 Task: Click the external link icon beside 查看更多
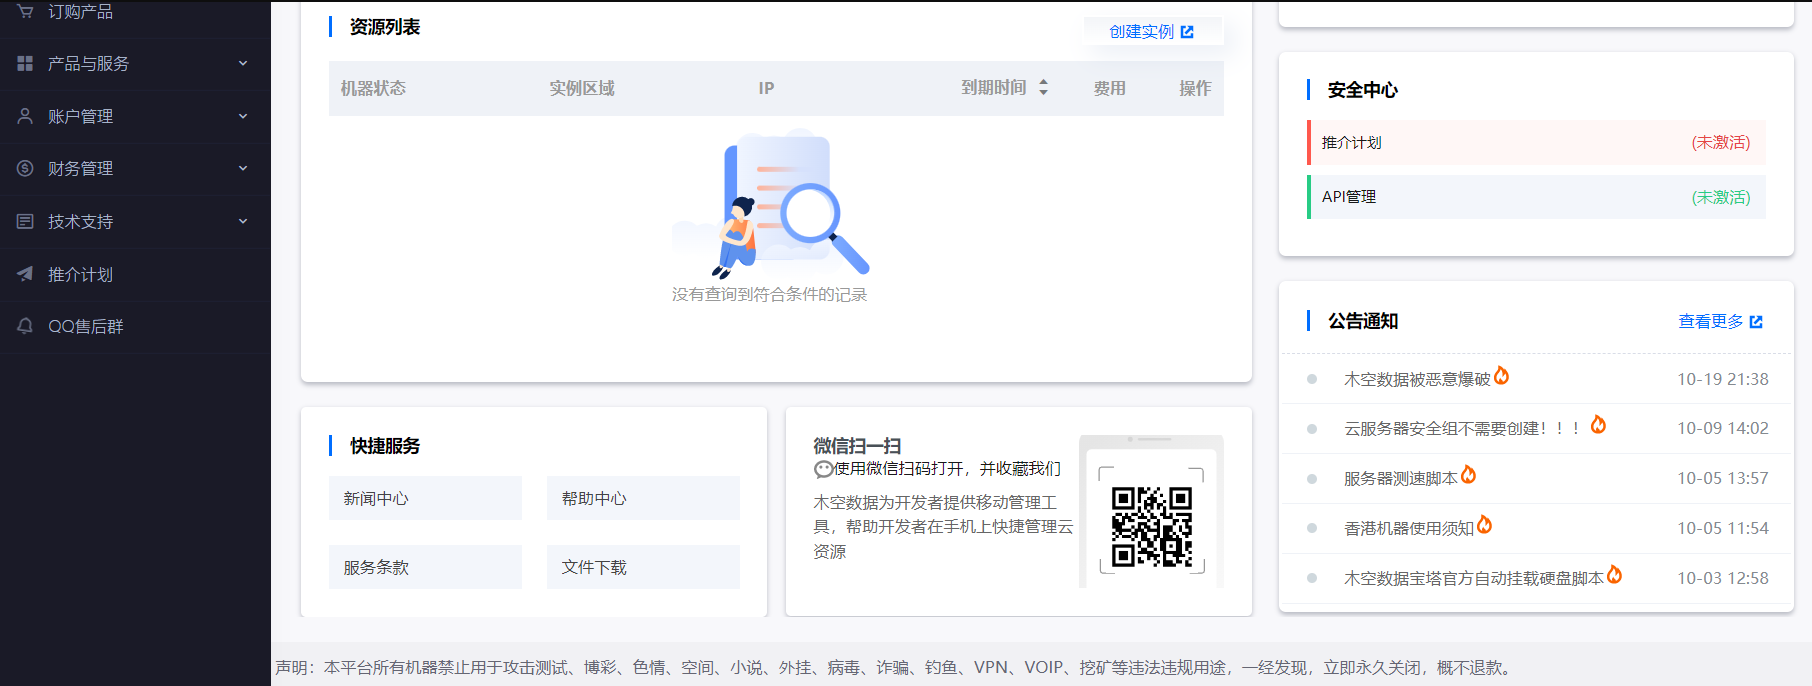tap(1756, 322)
